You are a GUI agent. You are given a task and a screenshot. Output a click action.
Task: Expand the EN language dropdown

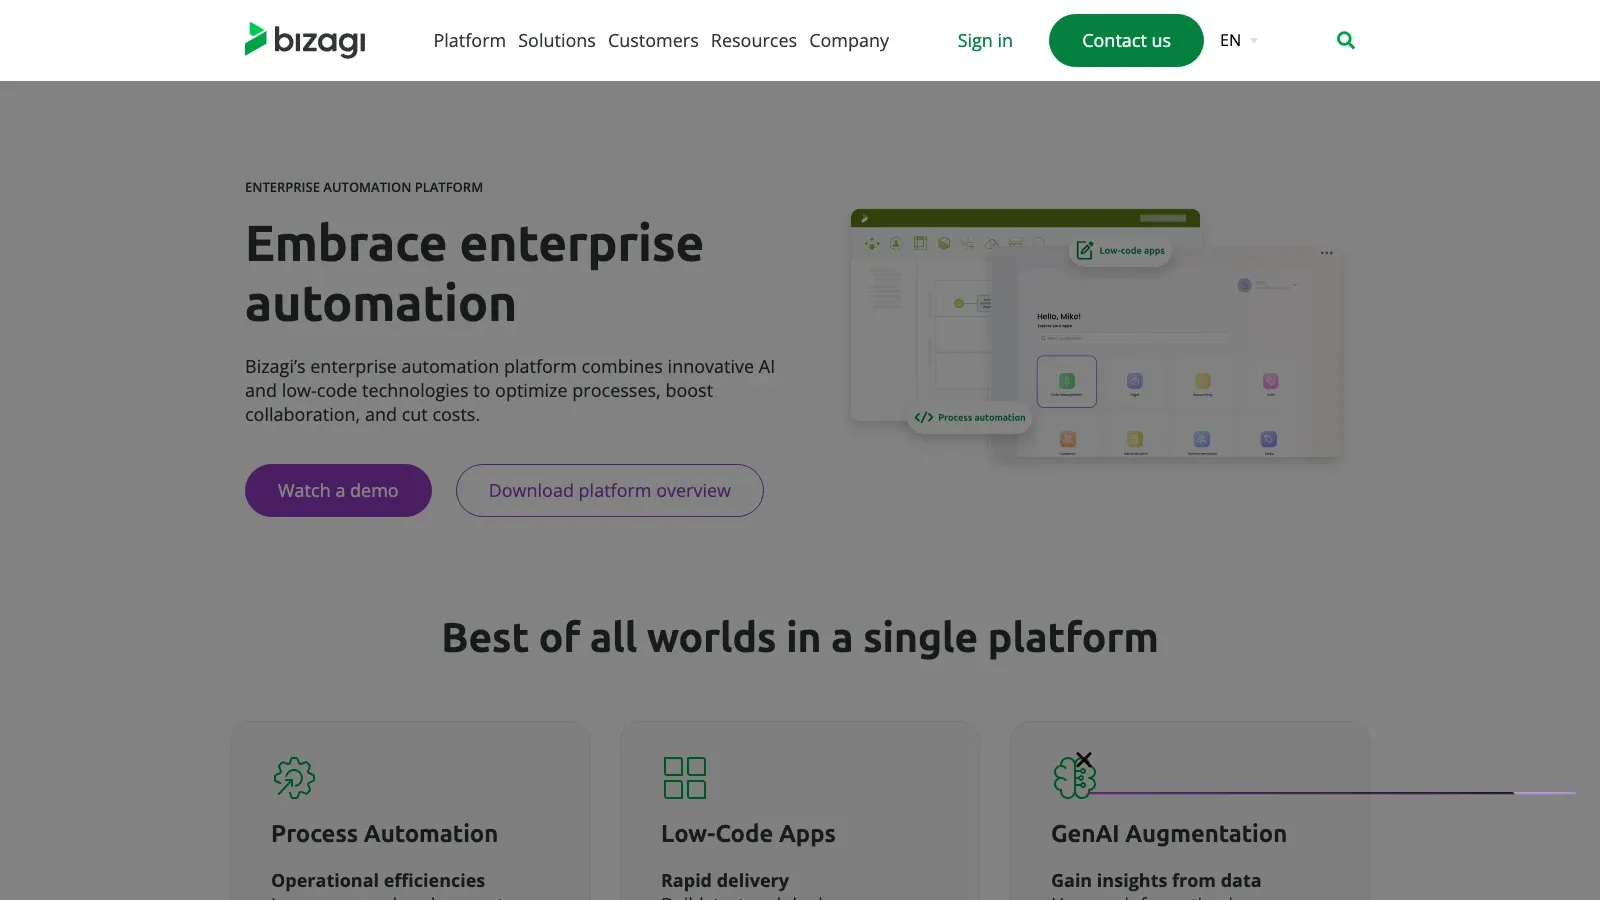1239,40
